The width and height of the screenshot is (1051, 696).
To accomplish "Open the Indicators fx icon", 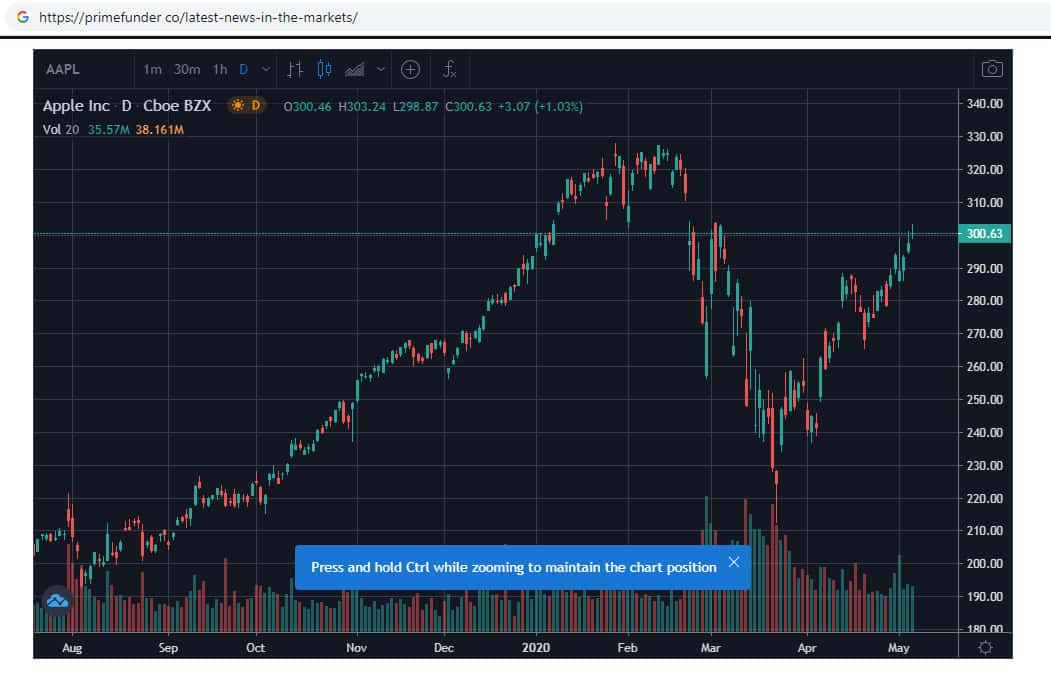I will pos(450,69).
